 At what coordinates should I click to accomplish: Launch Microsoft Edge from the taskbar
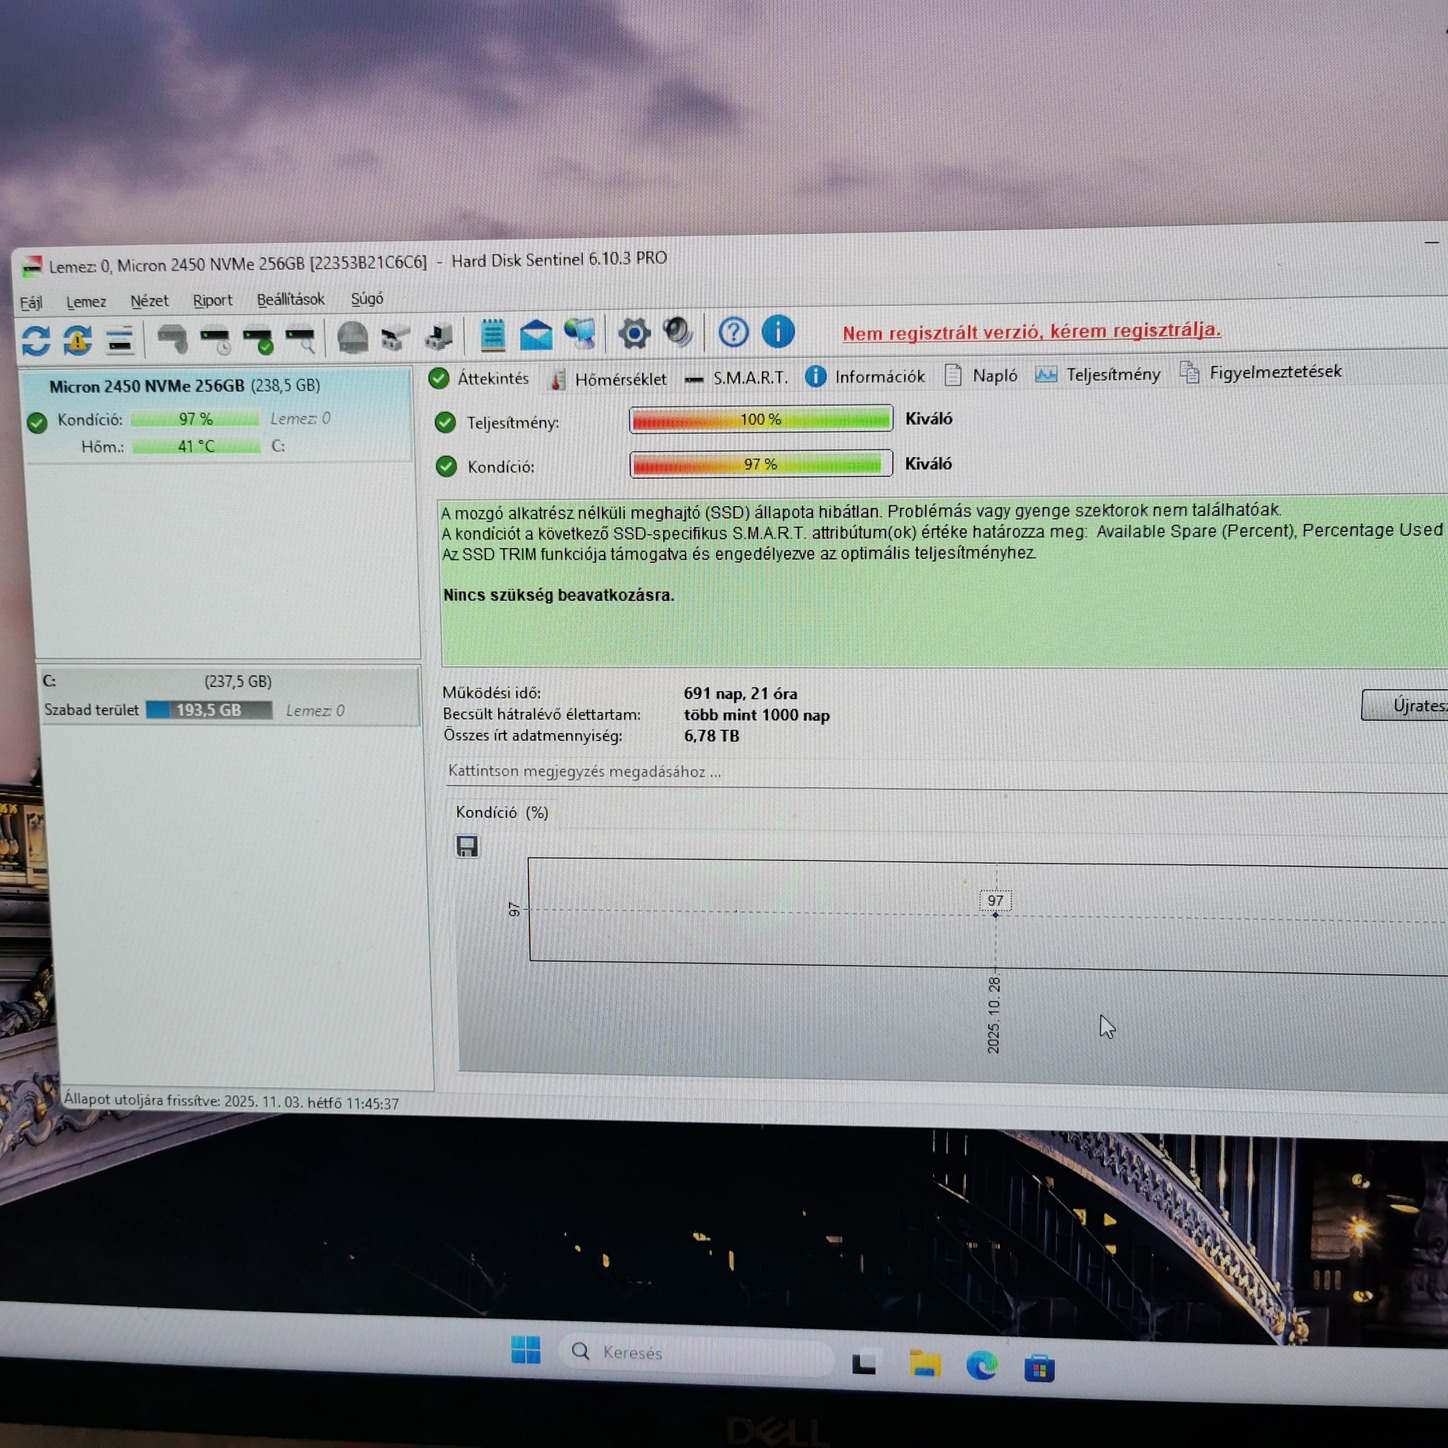[x=982, y=1365]
